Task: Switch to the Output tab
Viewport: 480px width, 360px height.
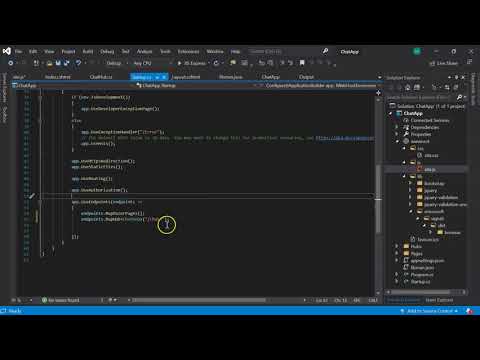Action: [x=306, y=77]
